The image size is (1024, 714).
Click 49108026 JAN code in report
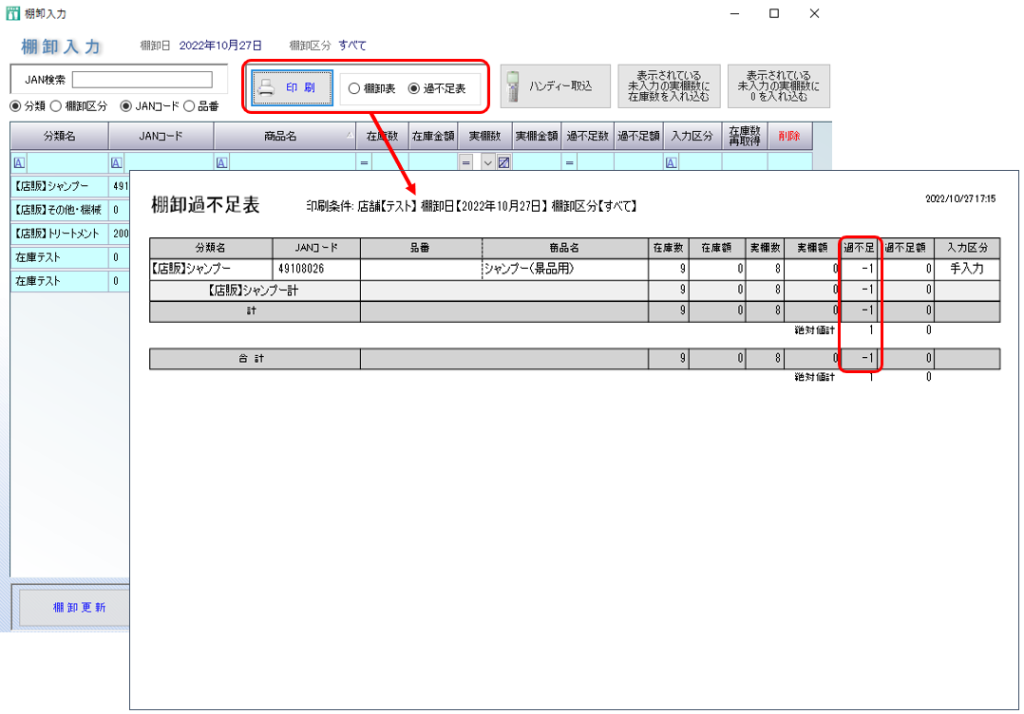tap(301, 268)
